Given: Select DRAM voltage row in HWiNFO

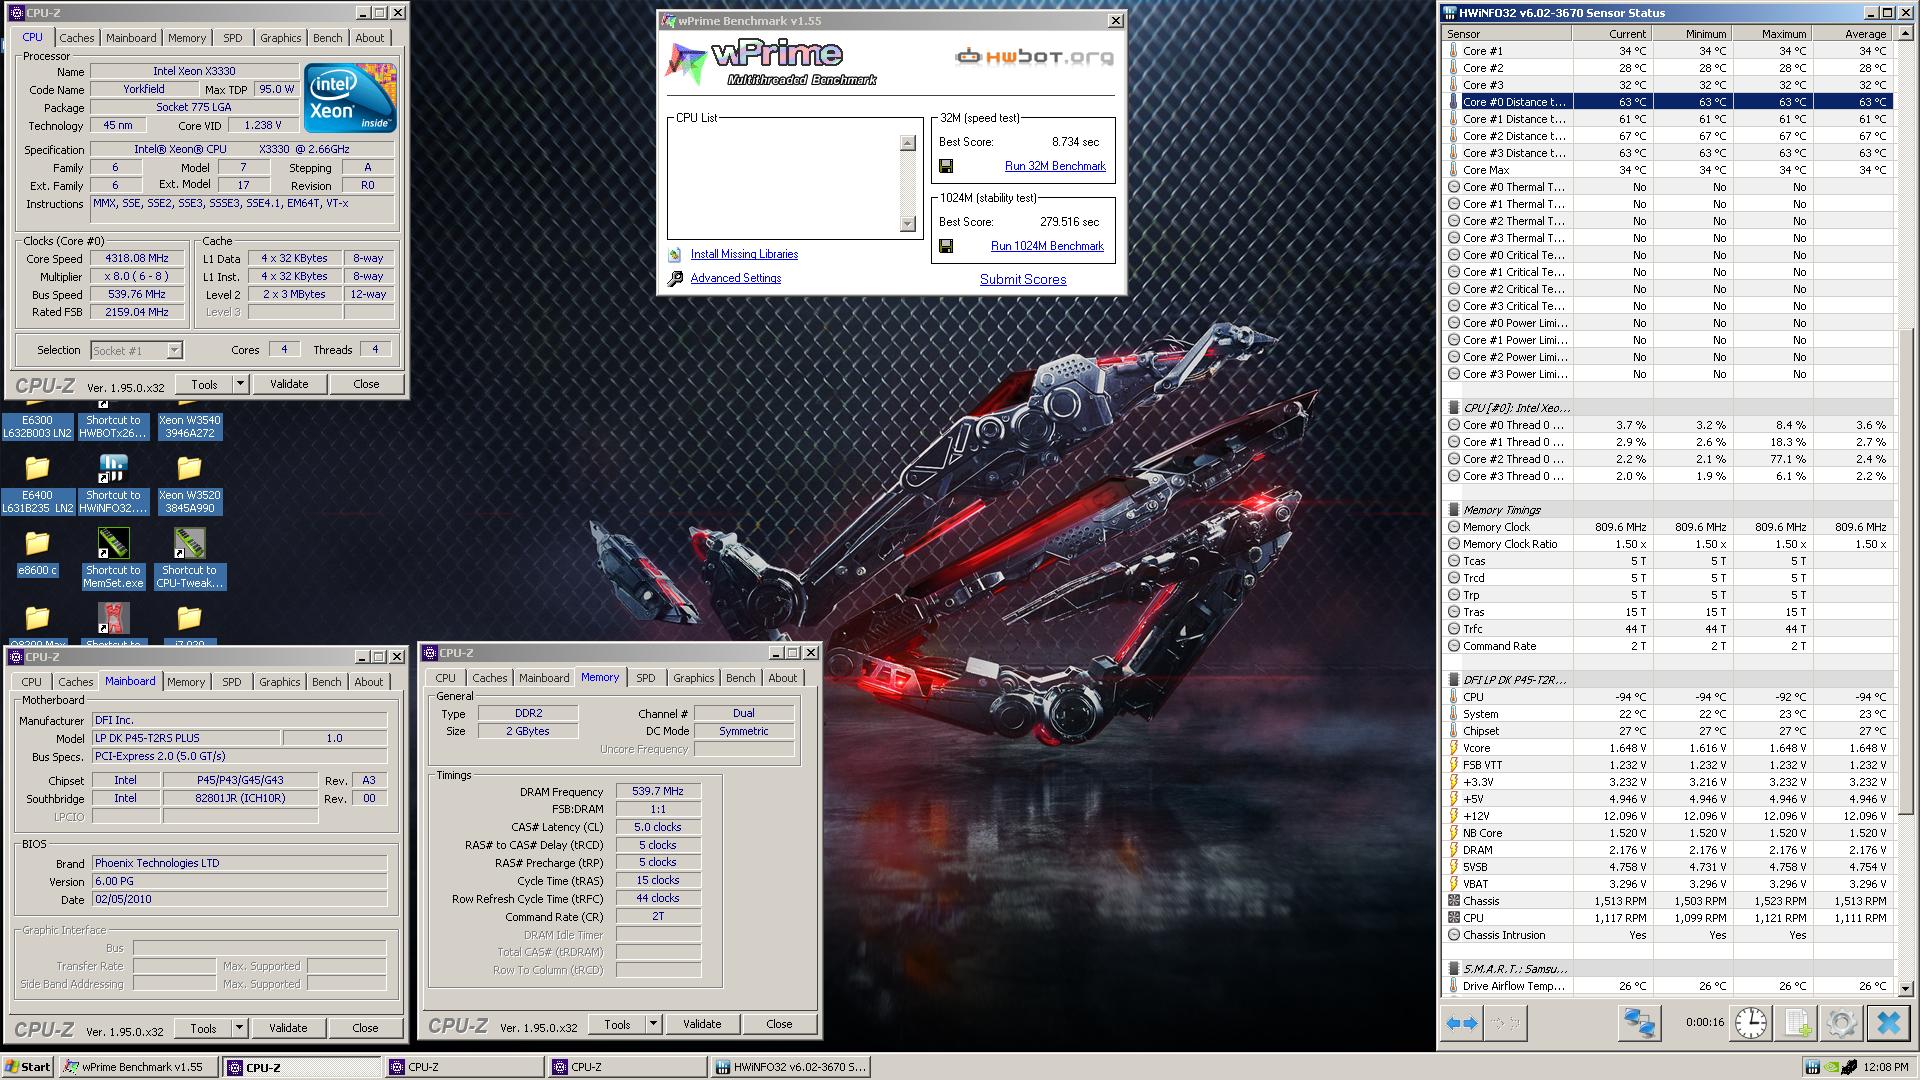Looking at the screenshot, I should pos(1669,850).
